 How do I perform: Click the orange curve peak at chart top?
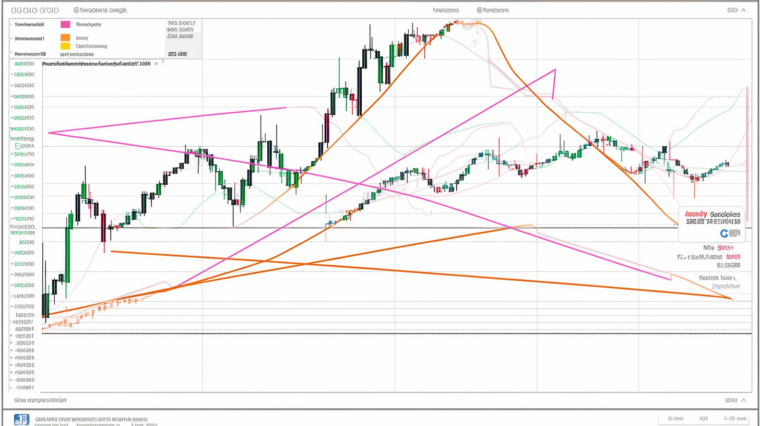460,23
